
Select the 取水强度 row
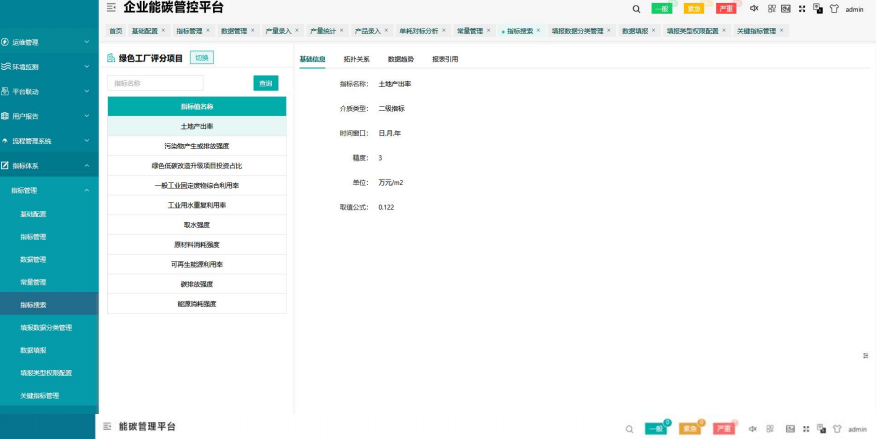pyautogui.click(x=197, y=225)
